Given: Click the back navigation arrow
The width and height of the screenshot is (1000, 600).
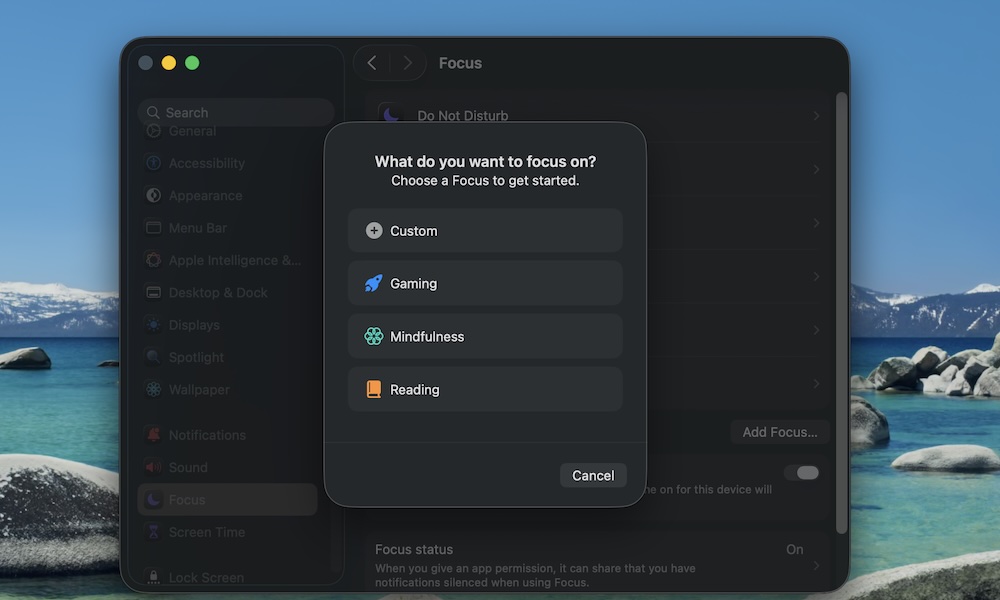Looking at the screenshot, I should point(372,62).
